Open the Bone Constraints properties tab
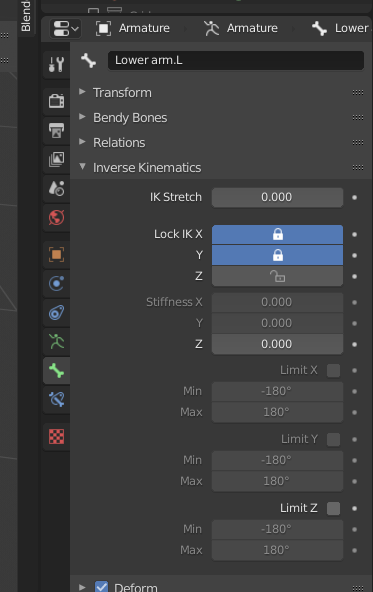373x592 pixels. tap(56, 399)
